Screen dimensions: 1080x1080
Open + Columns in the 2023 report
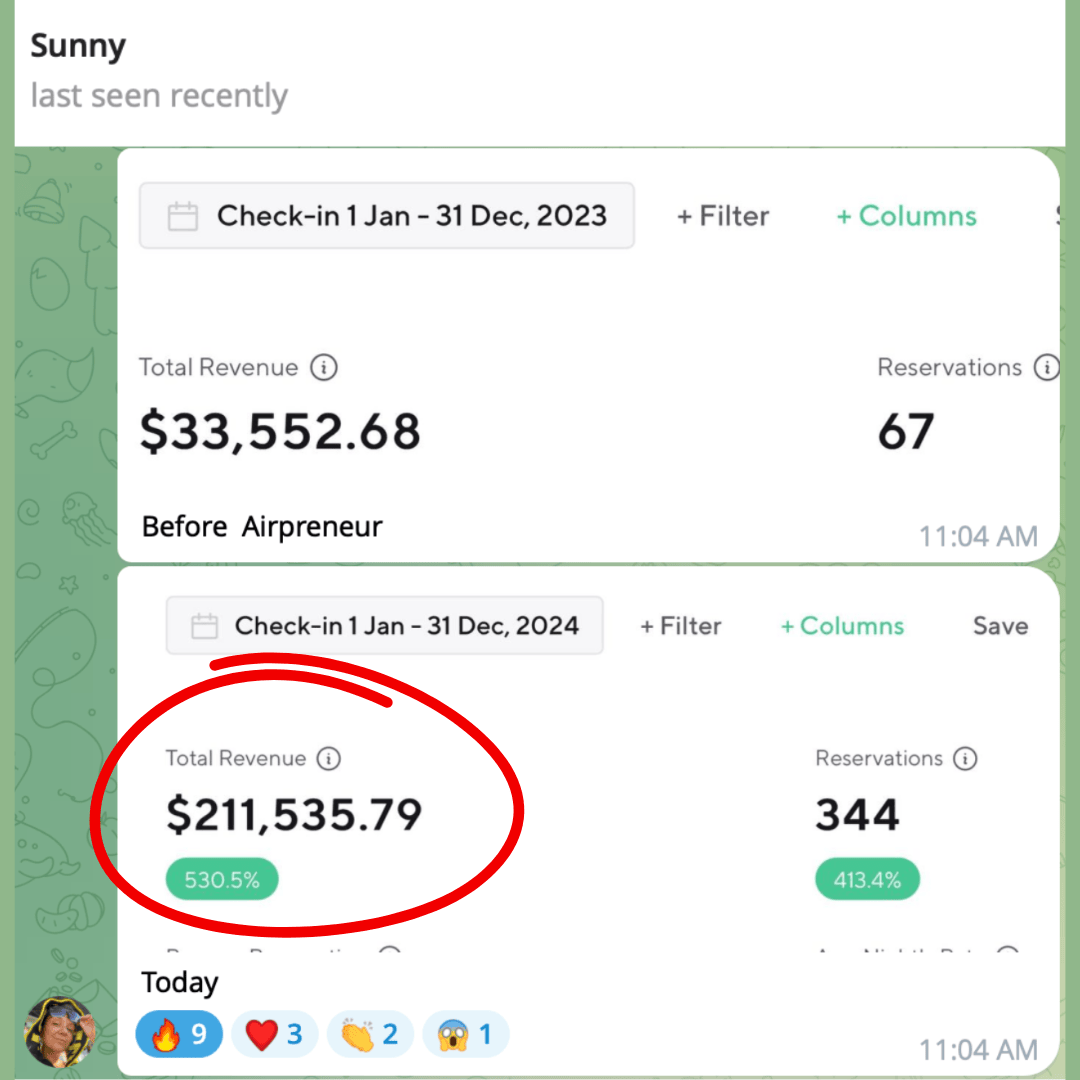[906, 216]
